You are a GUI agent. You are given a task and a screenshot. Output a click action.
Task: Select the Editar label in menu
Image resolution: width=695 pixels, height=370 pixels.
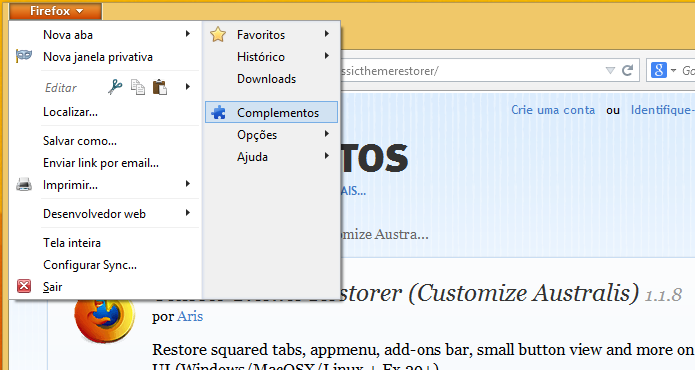pos(60,88)
